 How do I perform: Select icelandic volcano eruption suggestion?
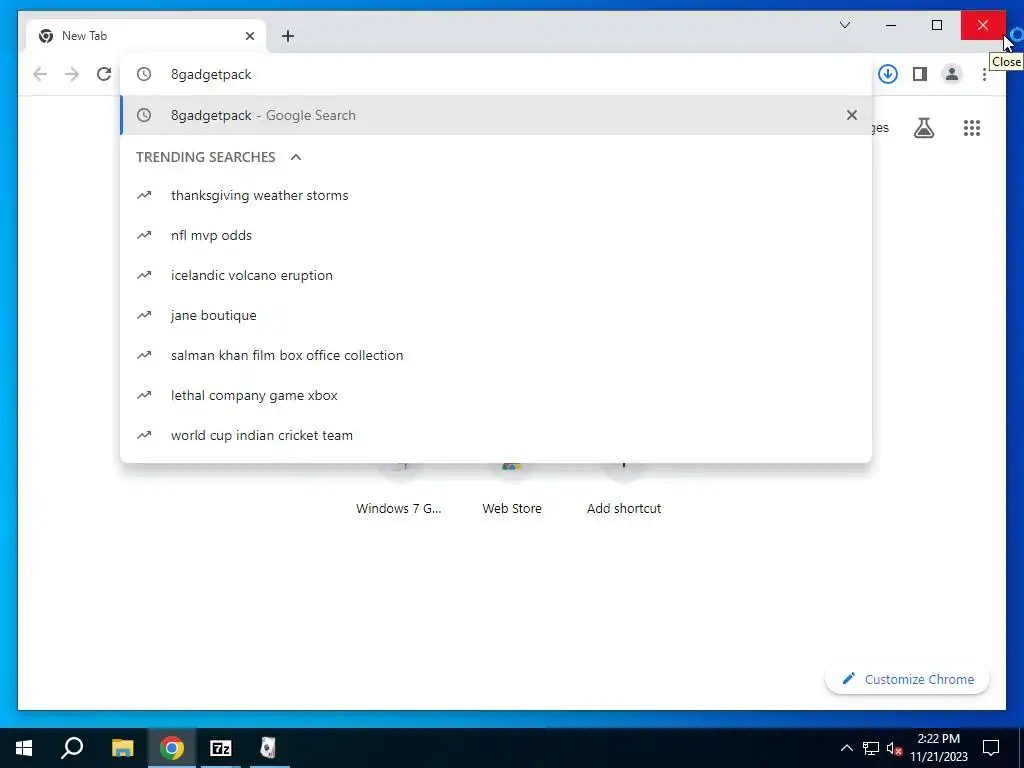tap(496, 275)
